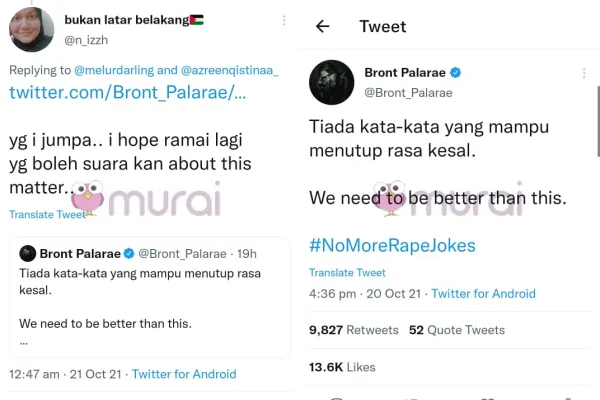Click Twitter for Android under the 12:47 am tweet

(x=184, y=374)
